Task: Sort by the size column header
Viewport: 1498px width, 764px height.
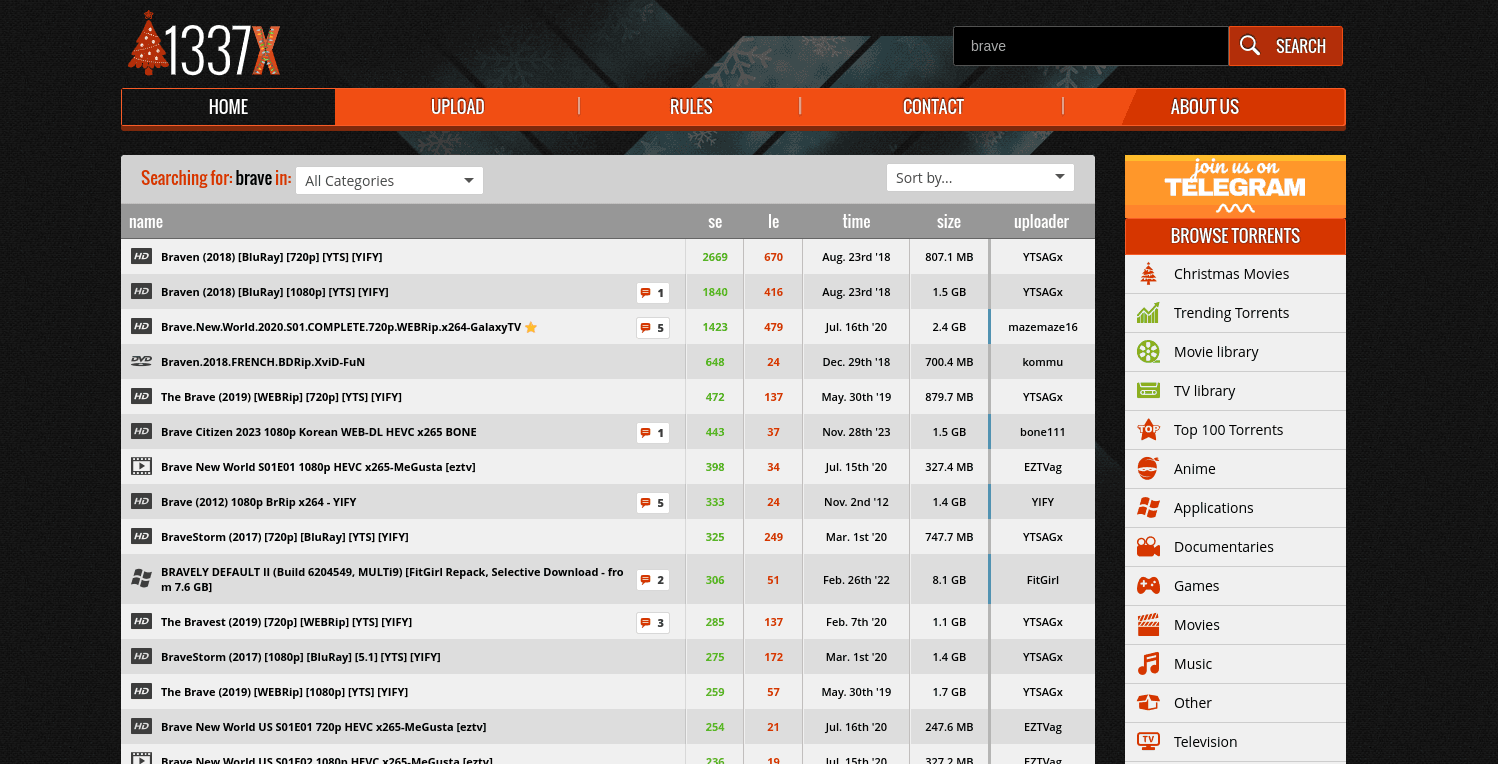Action: tap(949, 222)
